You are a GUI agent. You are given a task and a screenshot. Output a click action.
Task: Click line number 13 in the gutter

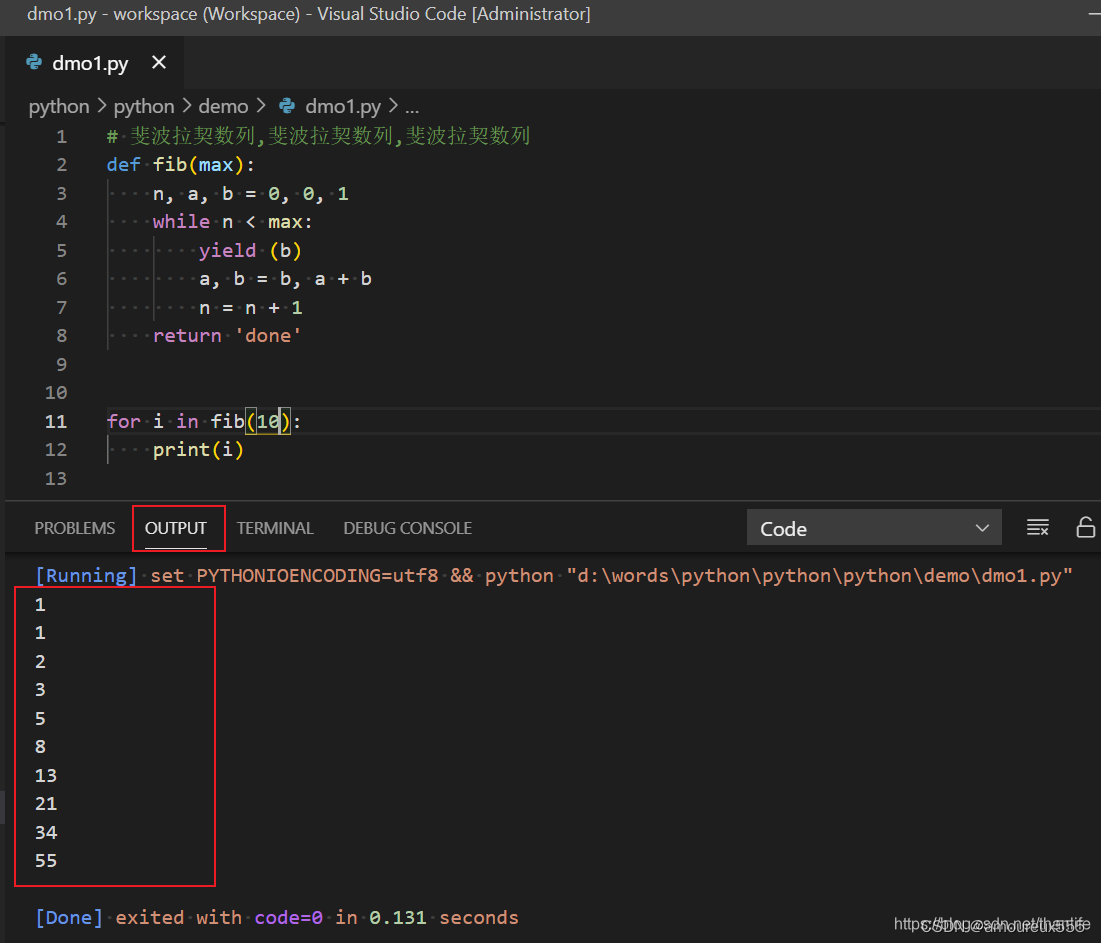[x=56, y=478]
